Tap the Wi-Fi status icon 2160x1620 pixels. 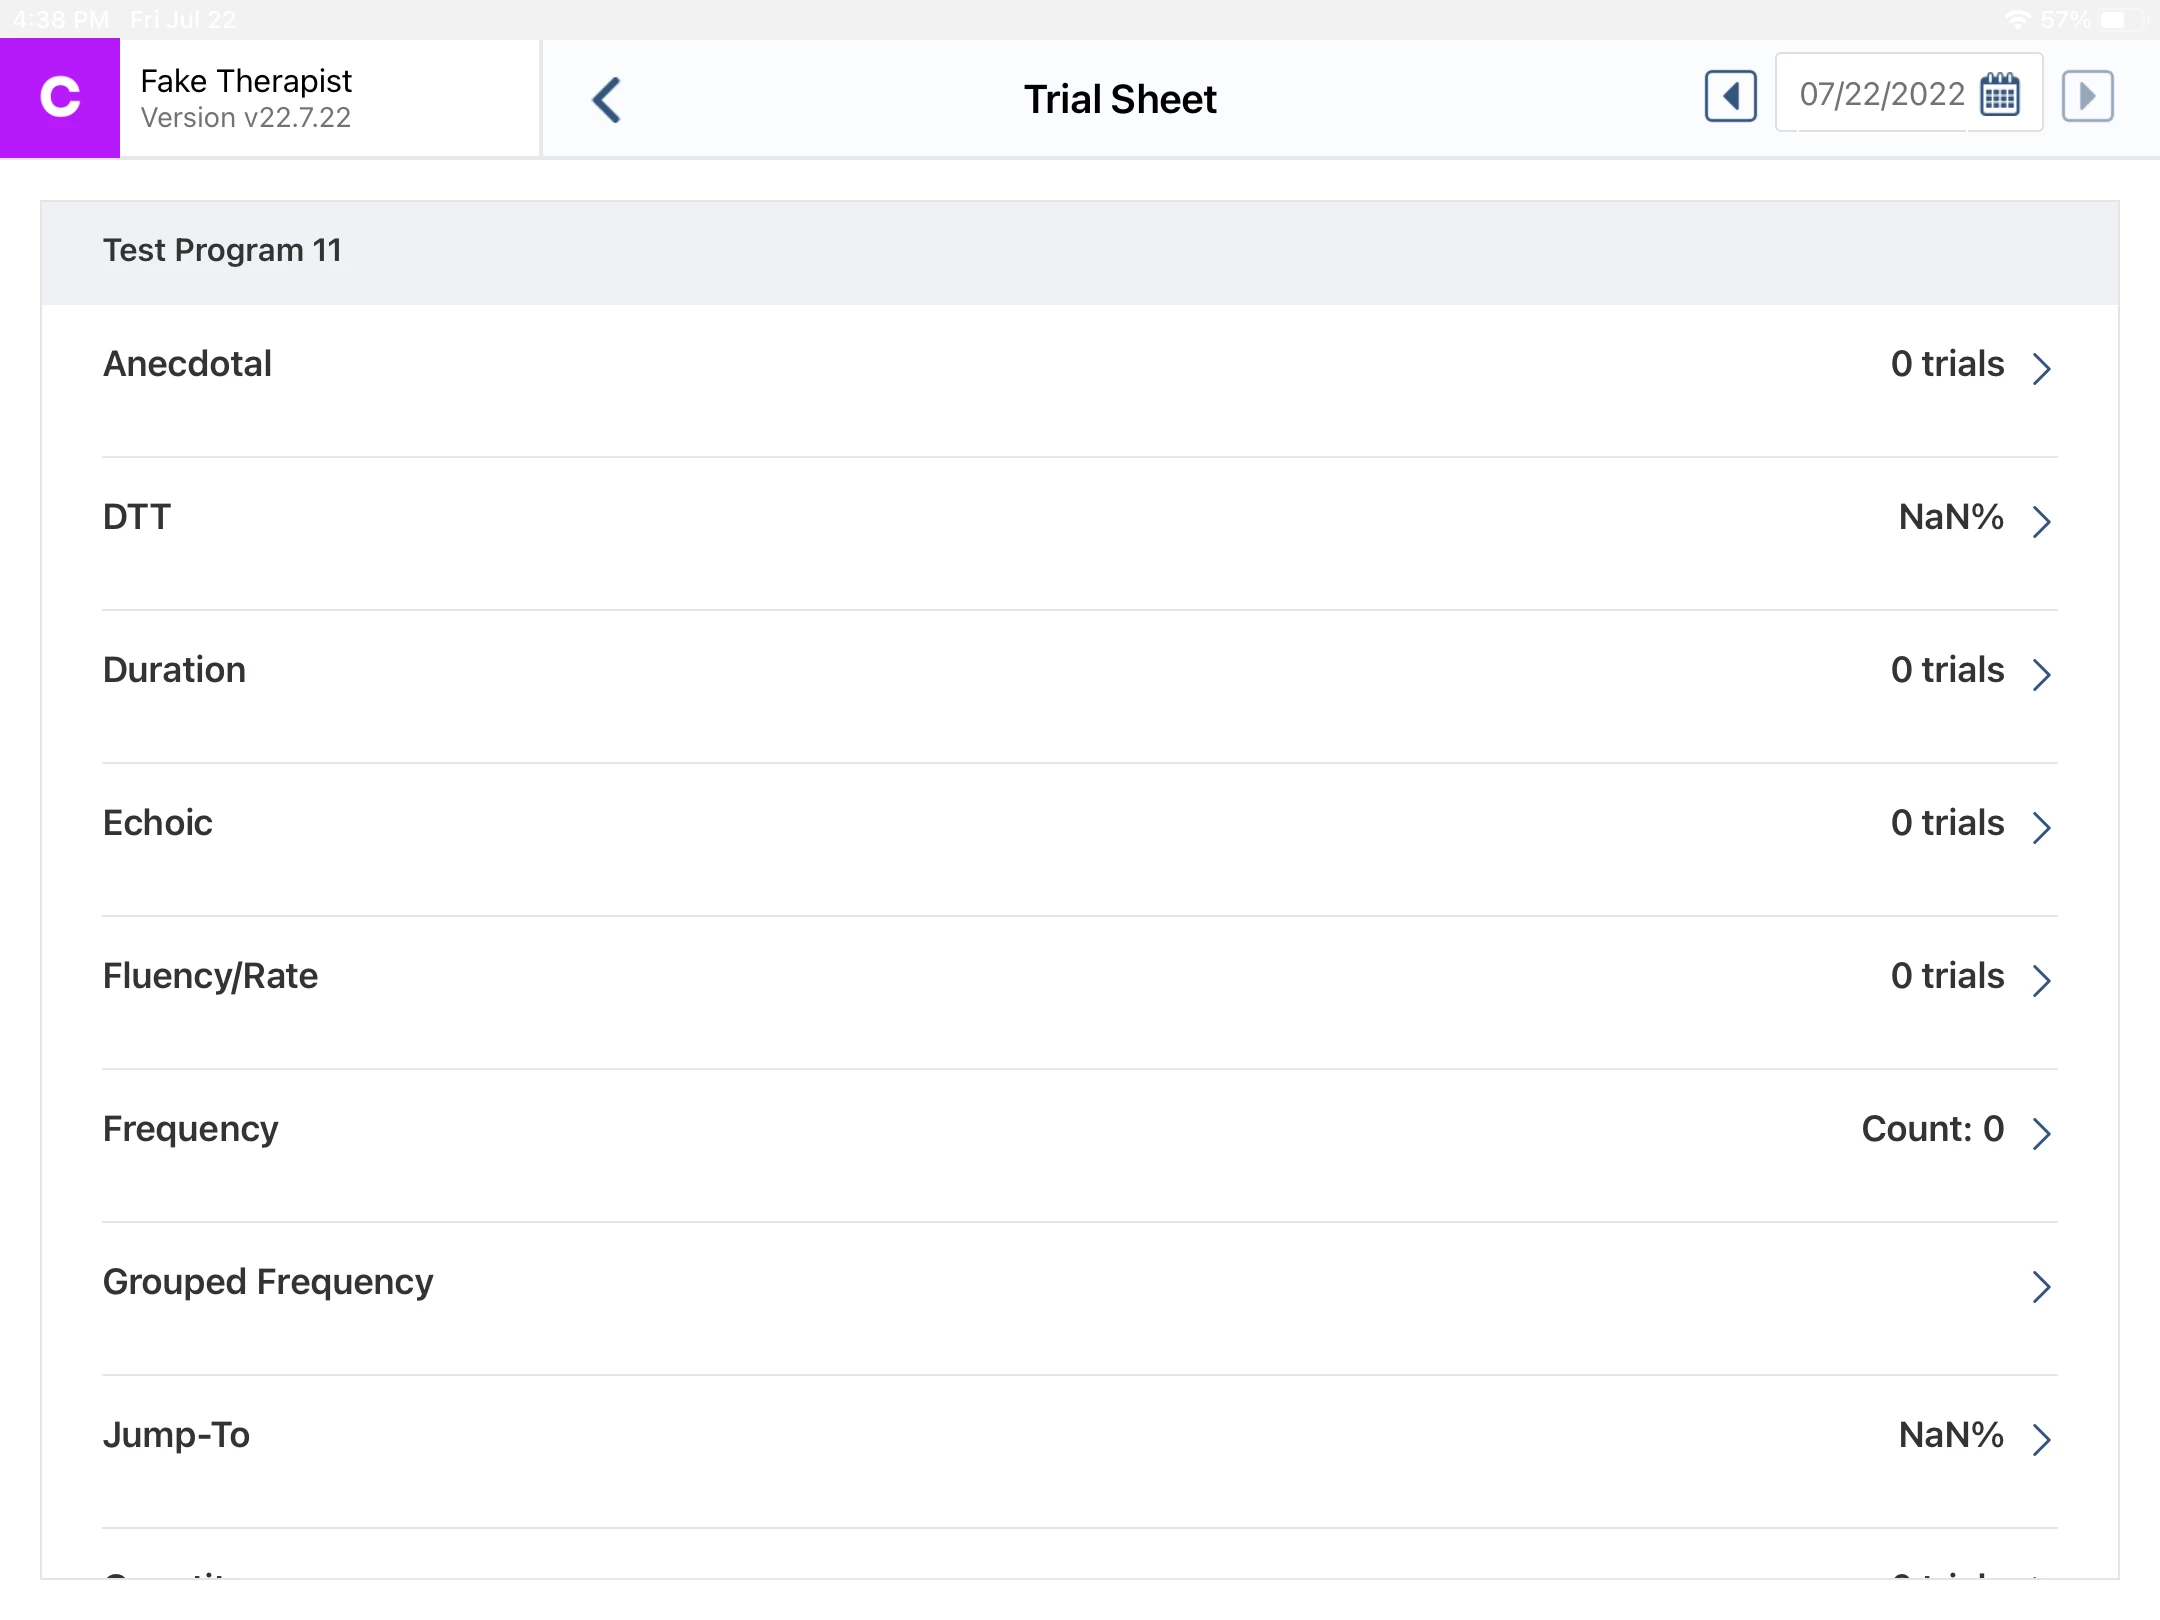(x=2017, y=19)
